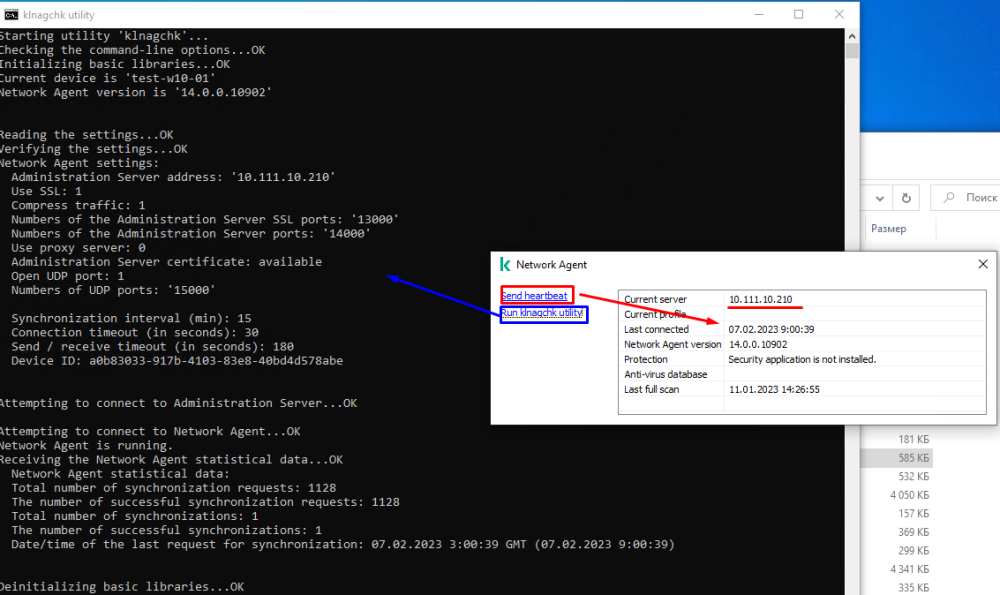This screenshot has height=595, width=1000.
Task: Click 'Security application is not installed.' text
Action: tap(802, 359)
